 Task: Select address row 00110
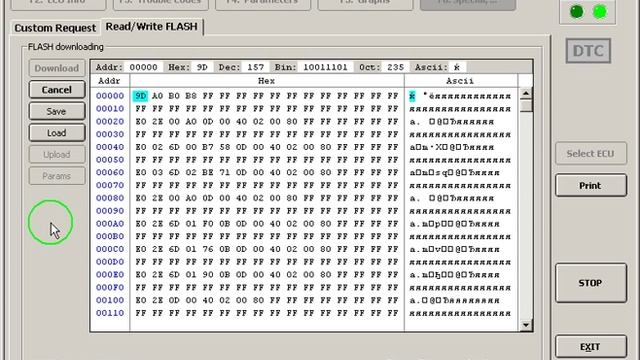pyautogui.click(x=110, y=313)
